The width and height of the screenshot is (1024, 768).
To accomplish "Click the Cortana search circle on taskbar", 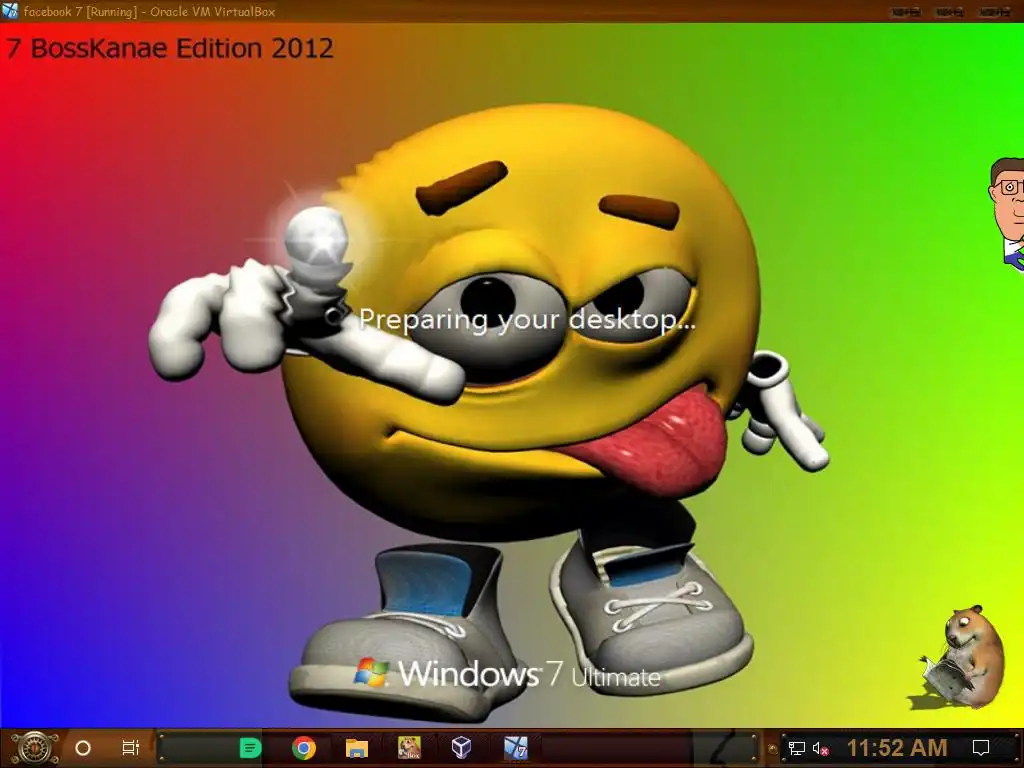I will coord(83,748).
